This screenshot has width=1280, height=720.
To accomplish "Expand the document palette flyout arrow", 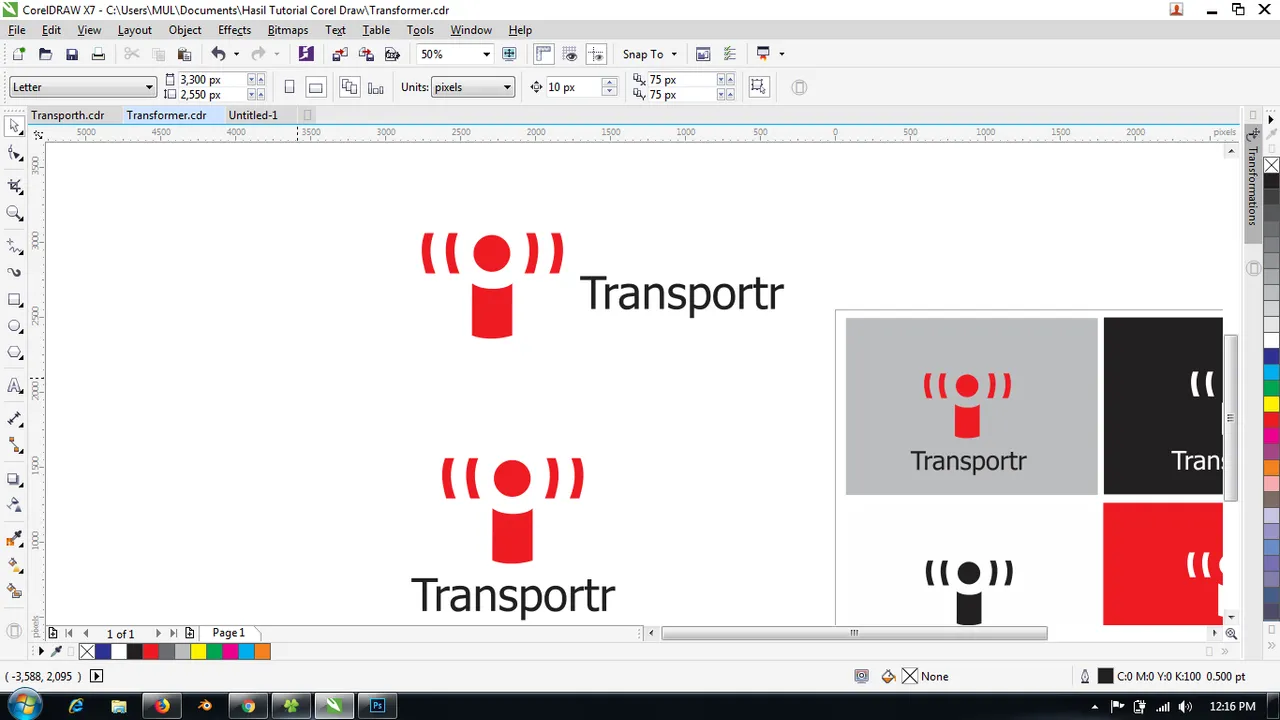I will 41,651.
